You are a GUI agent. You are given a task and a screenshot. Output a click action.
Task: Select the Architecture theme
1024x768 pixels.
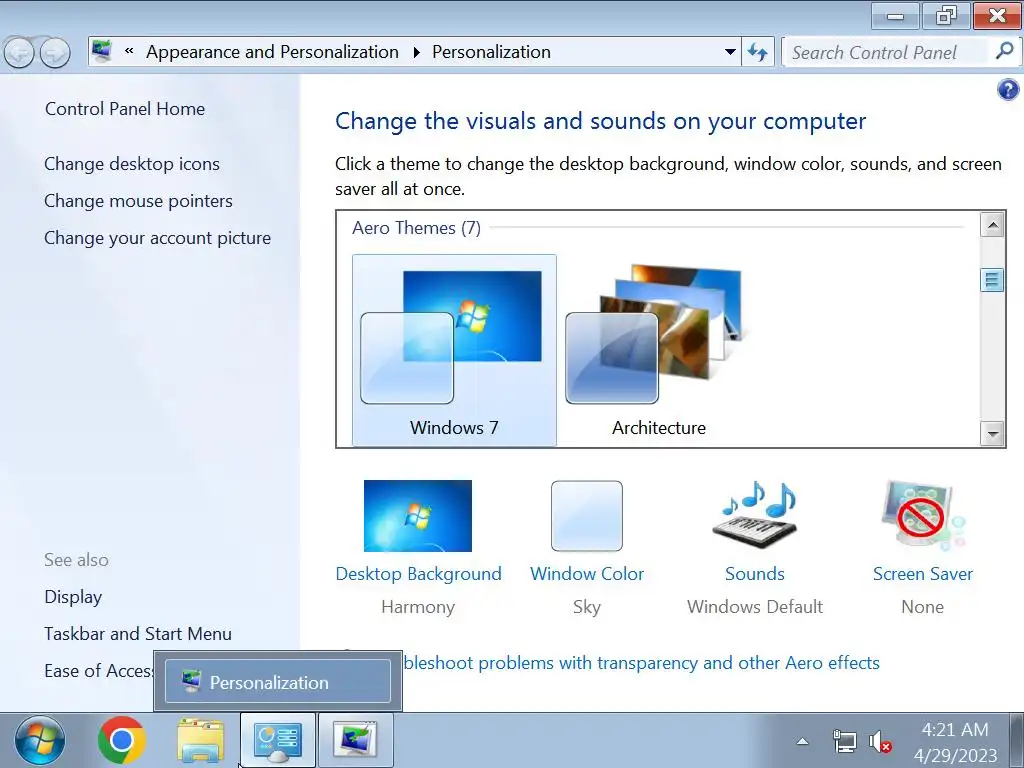[658, 350]
